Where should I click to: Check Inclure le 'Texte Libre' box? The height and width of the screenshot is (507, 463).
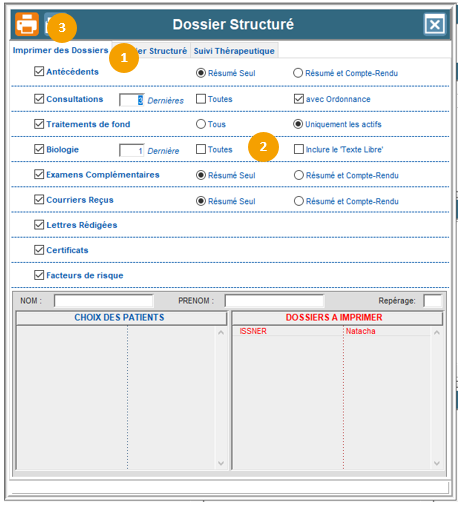click(299, 149)
